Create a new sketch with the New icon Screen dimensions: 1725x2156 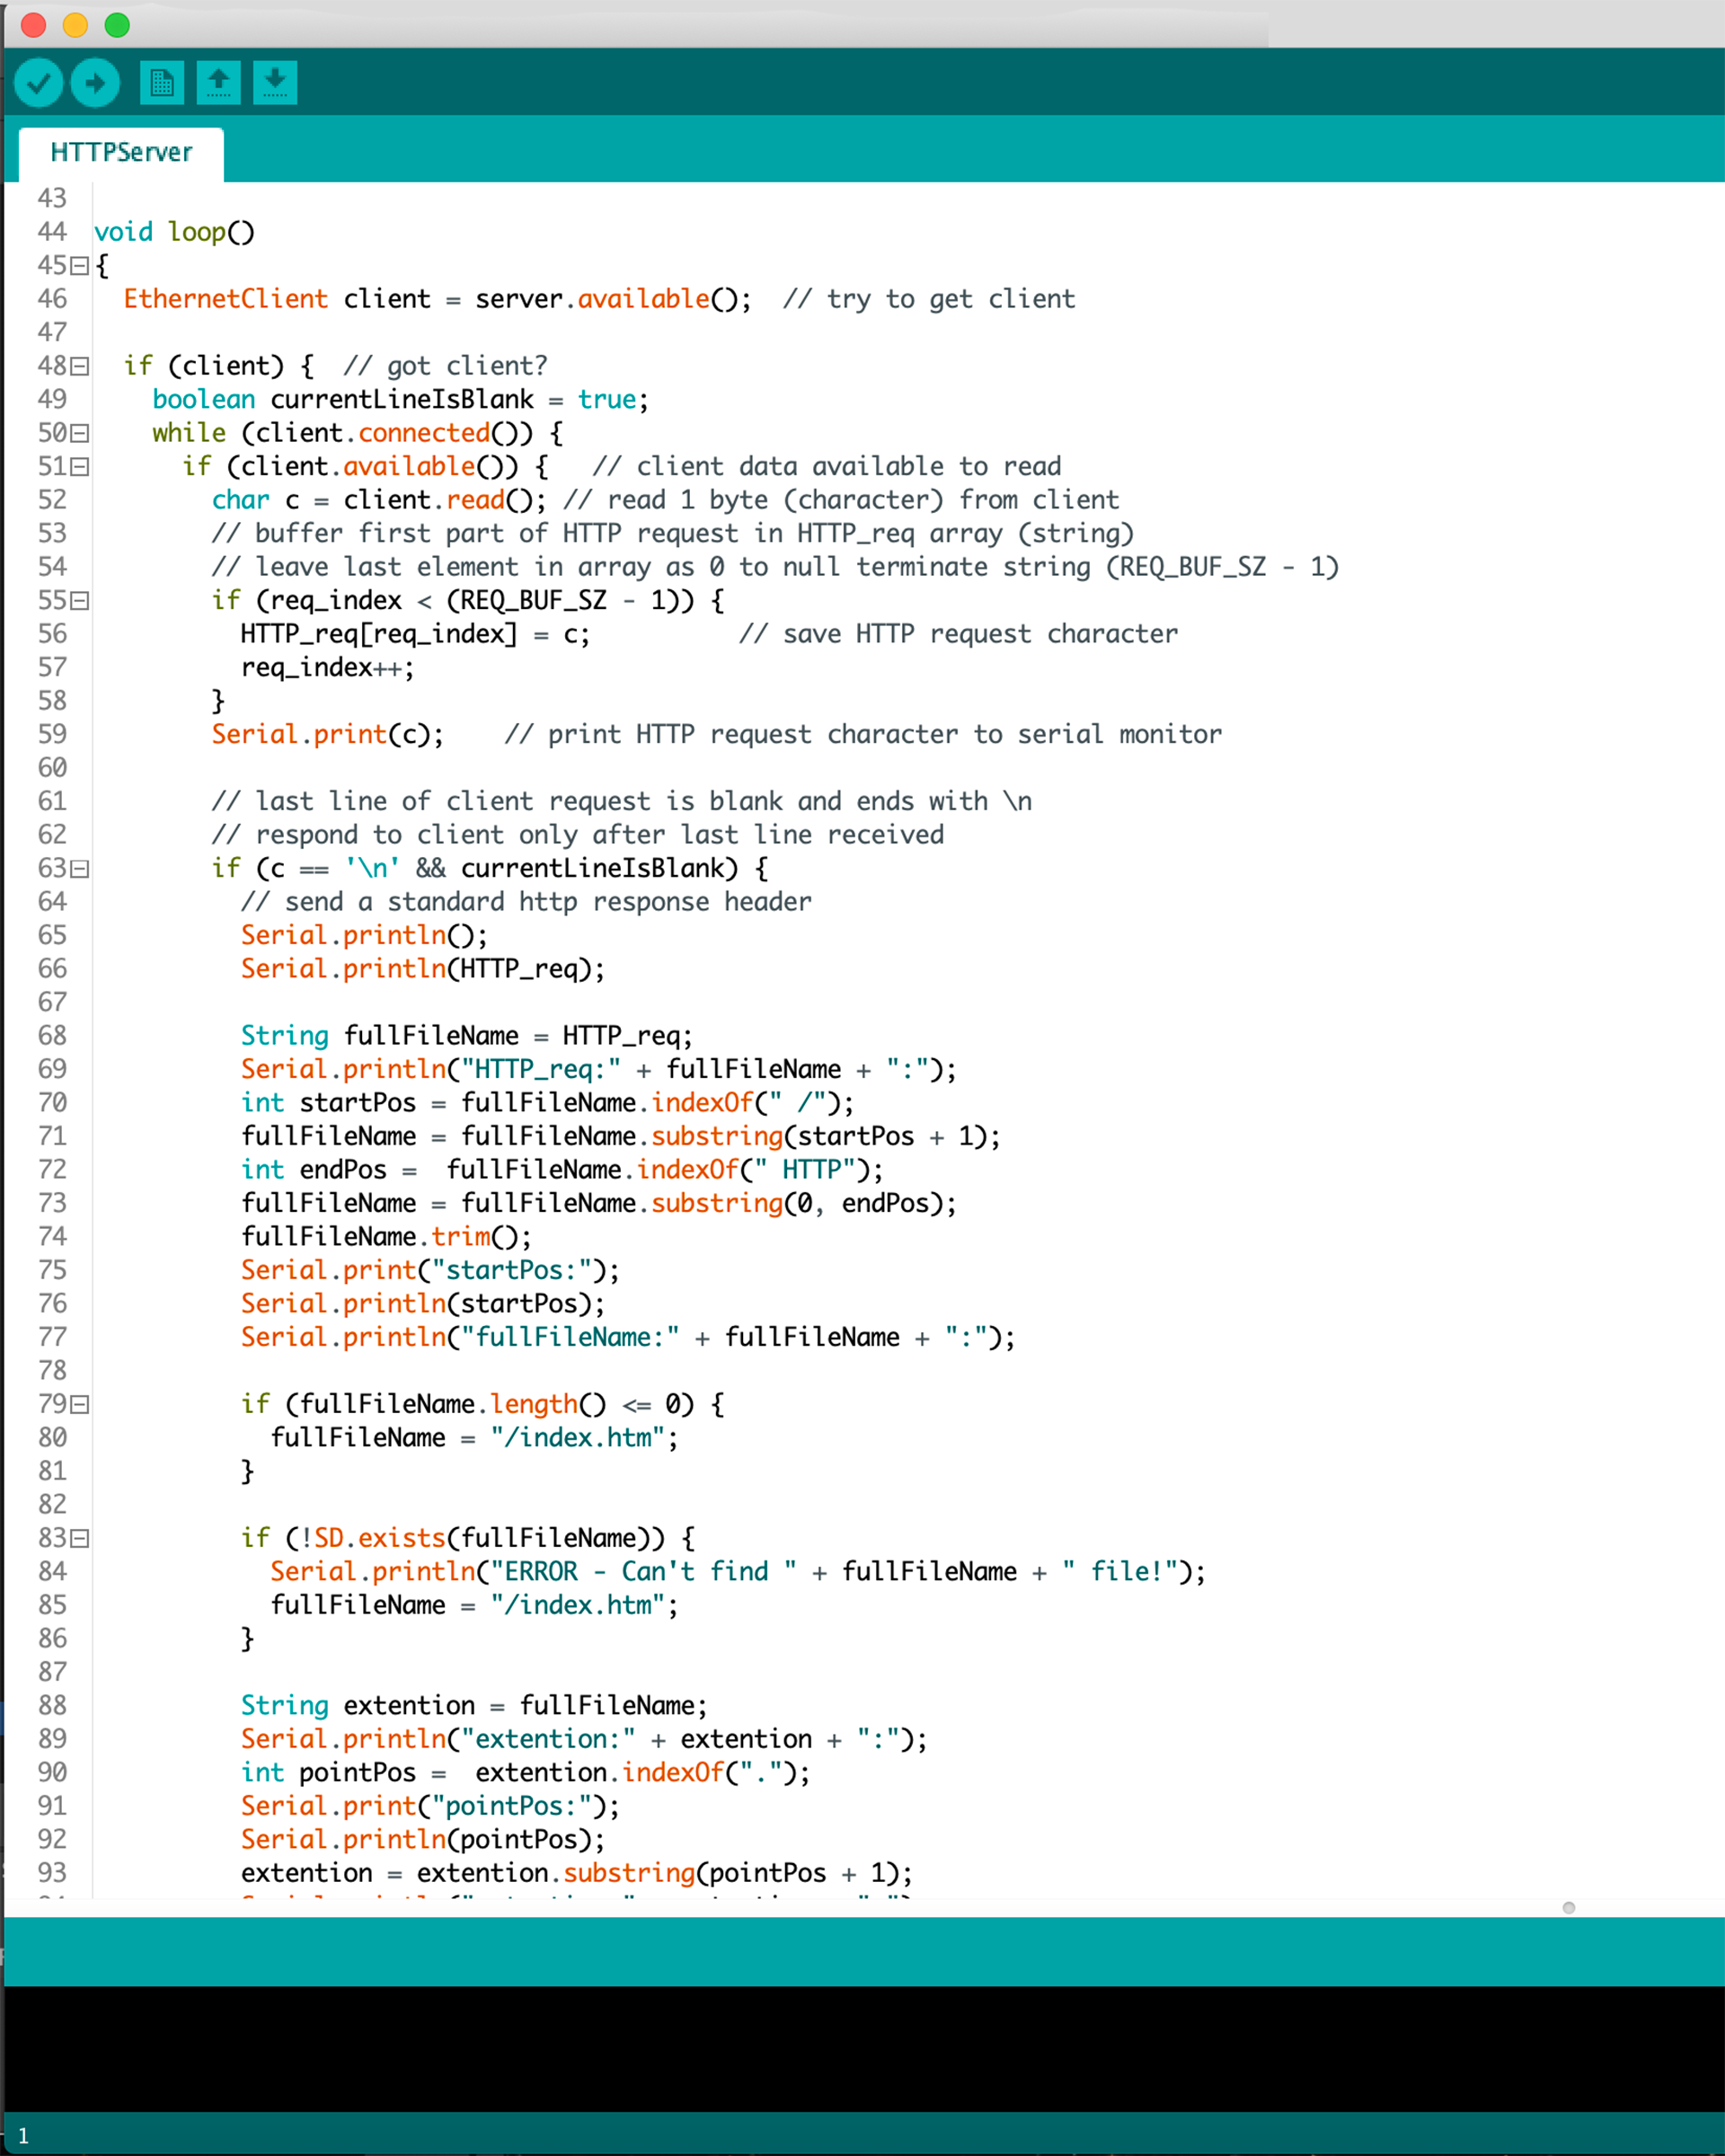[x=161, y=82]
